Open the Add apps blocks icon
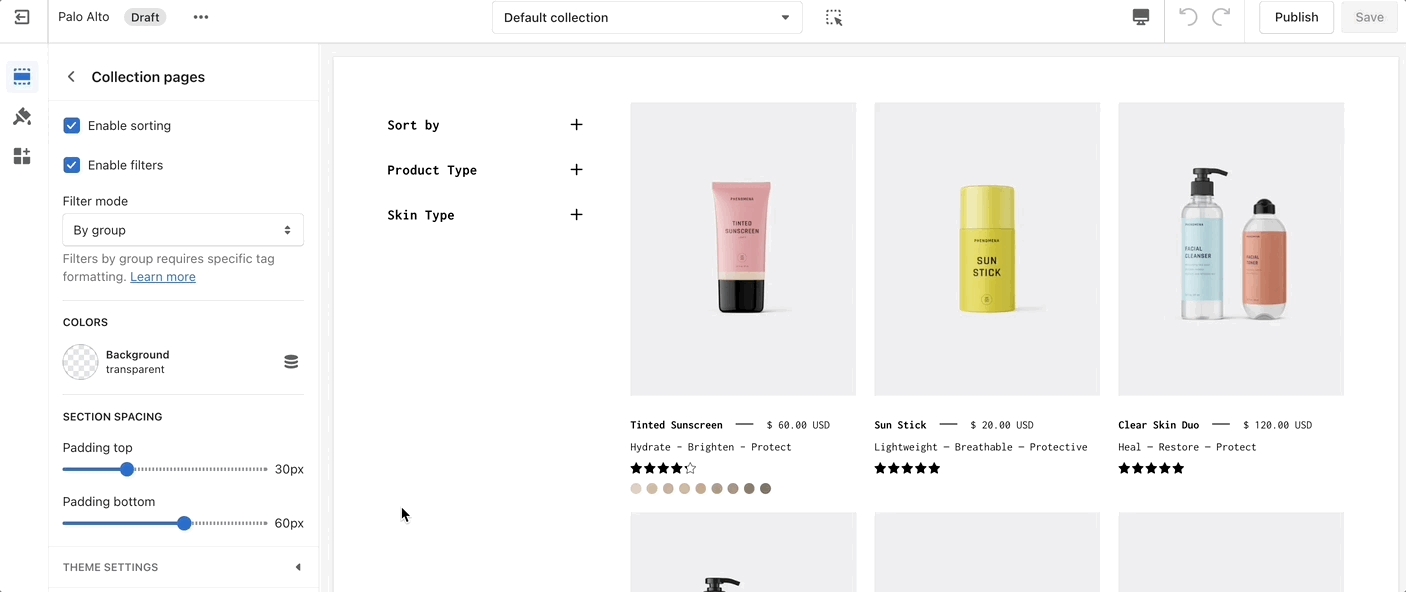The width and height of the screenshot is (1406, 592). click(x=22, y=156)
